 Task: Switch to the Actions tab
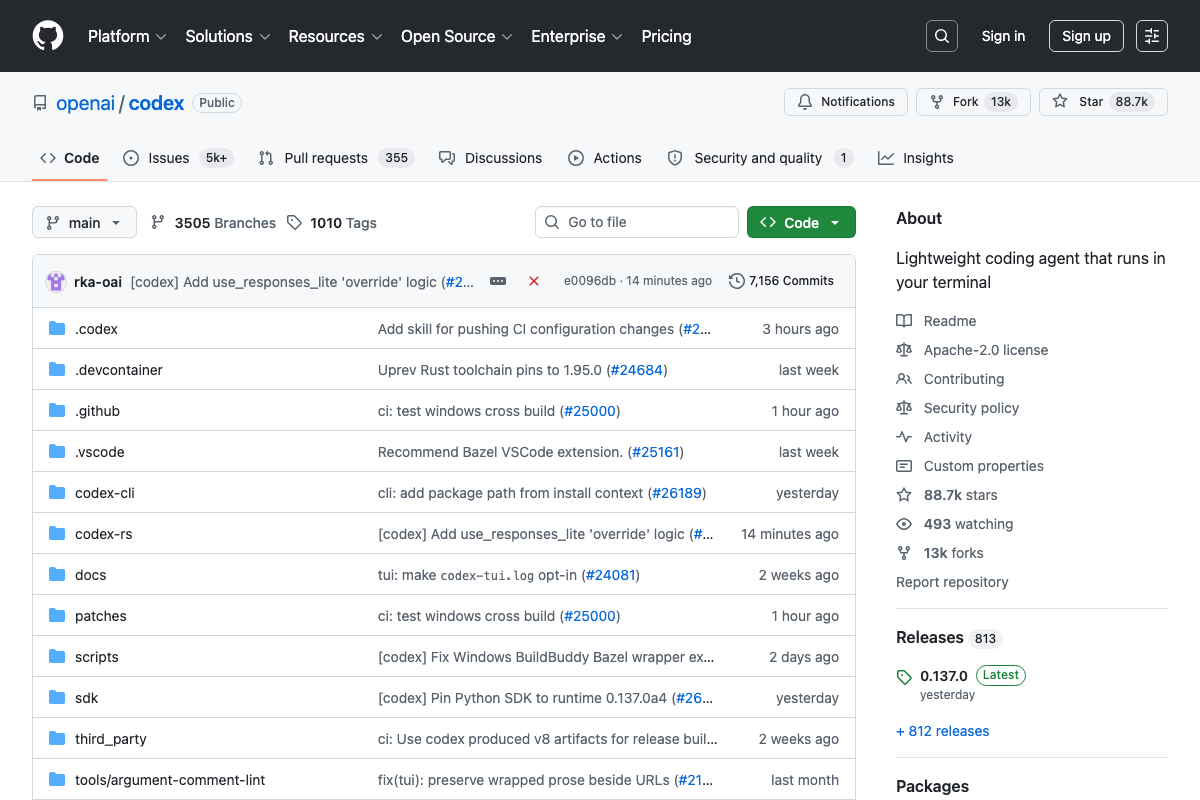(605, 158)
